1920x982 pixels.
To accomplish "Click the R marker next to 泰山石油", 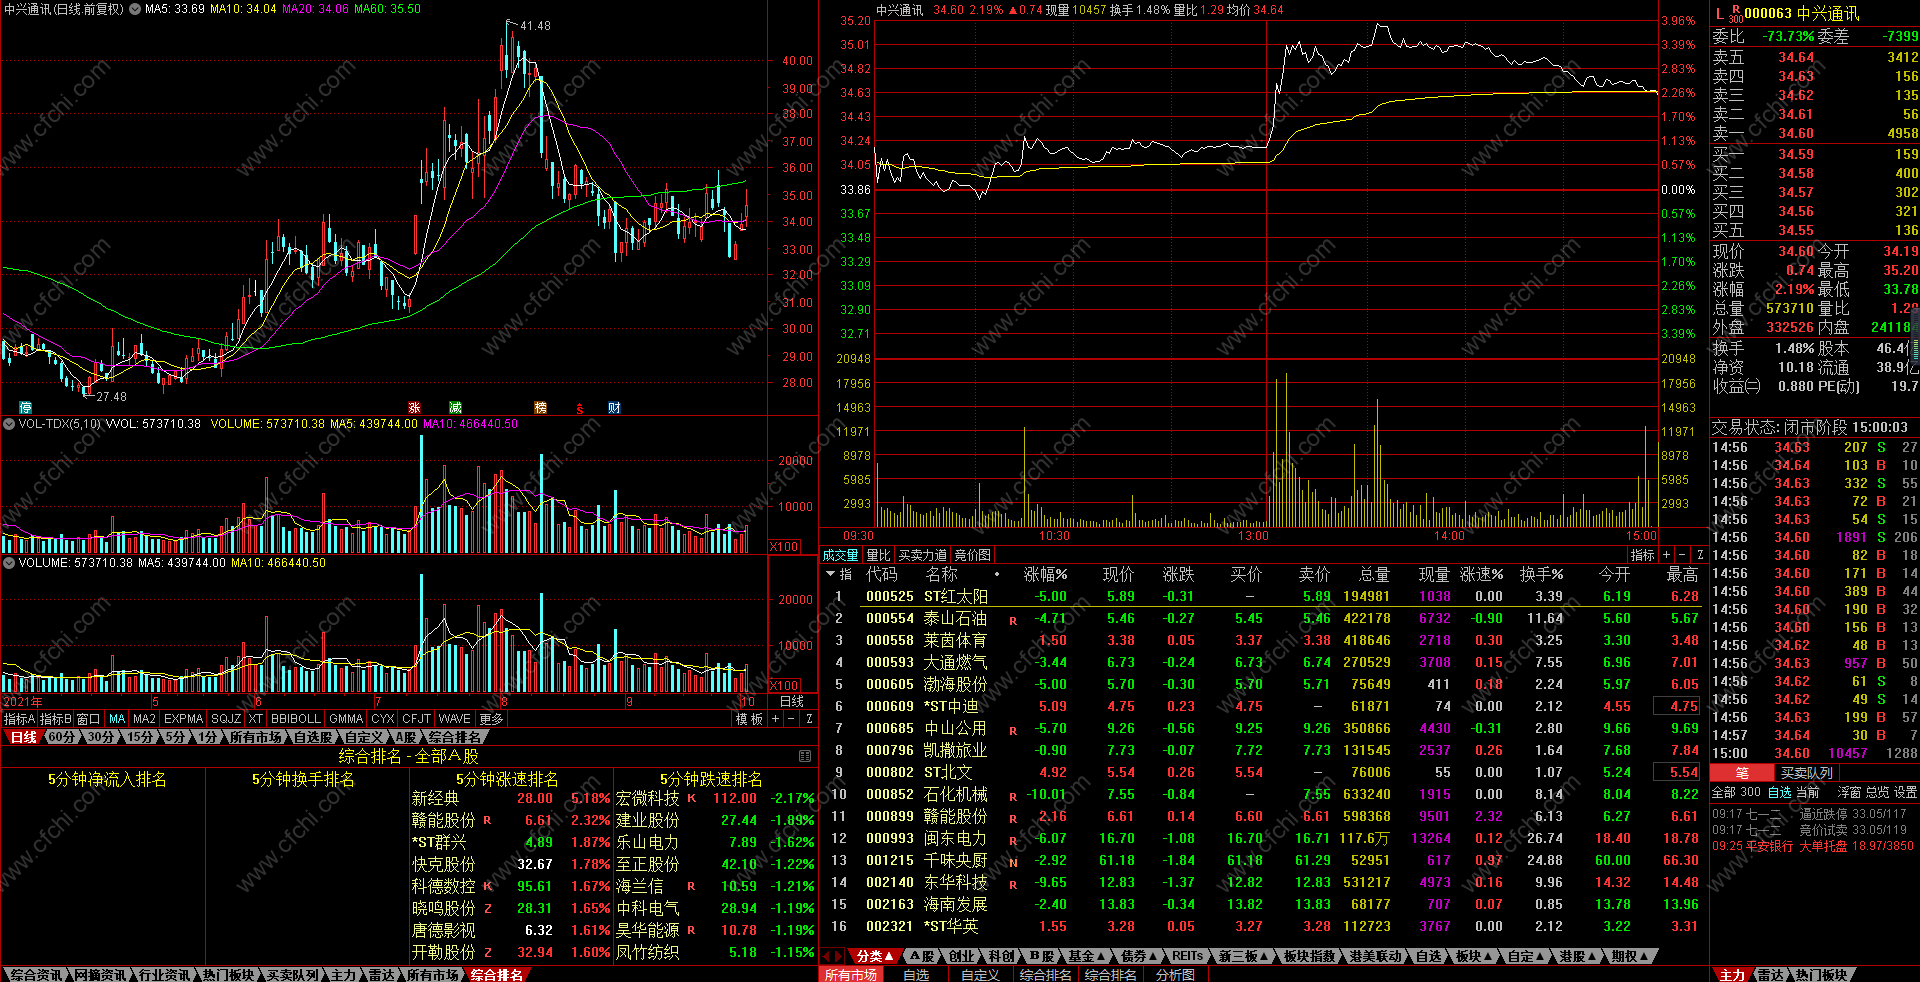I will [x=1013, y=621].
